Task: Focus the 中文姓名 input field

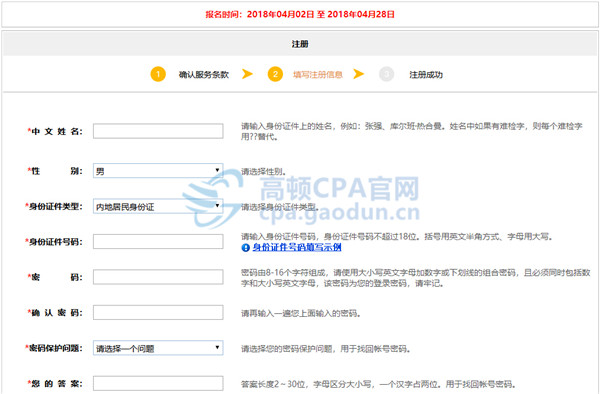Action: (x=158, y=131)
